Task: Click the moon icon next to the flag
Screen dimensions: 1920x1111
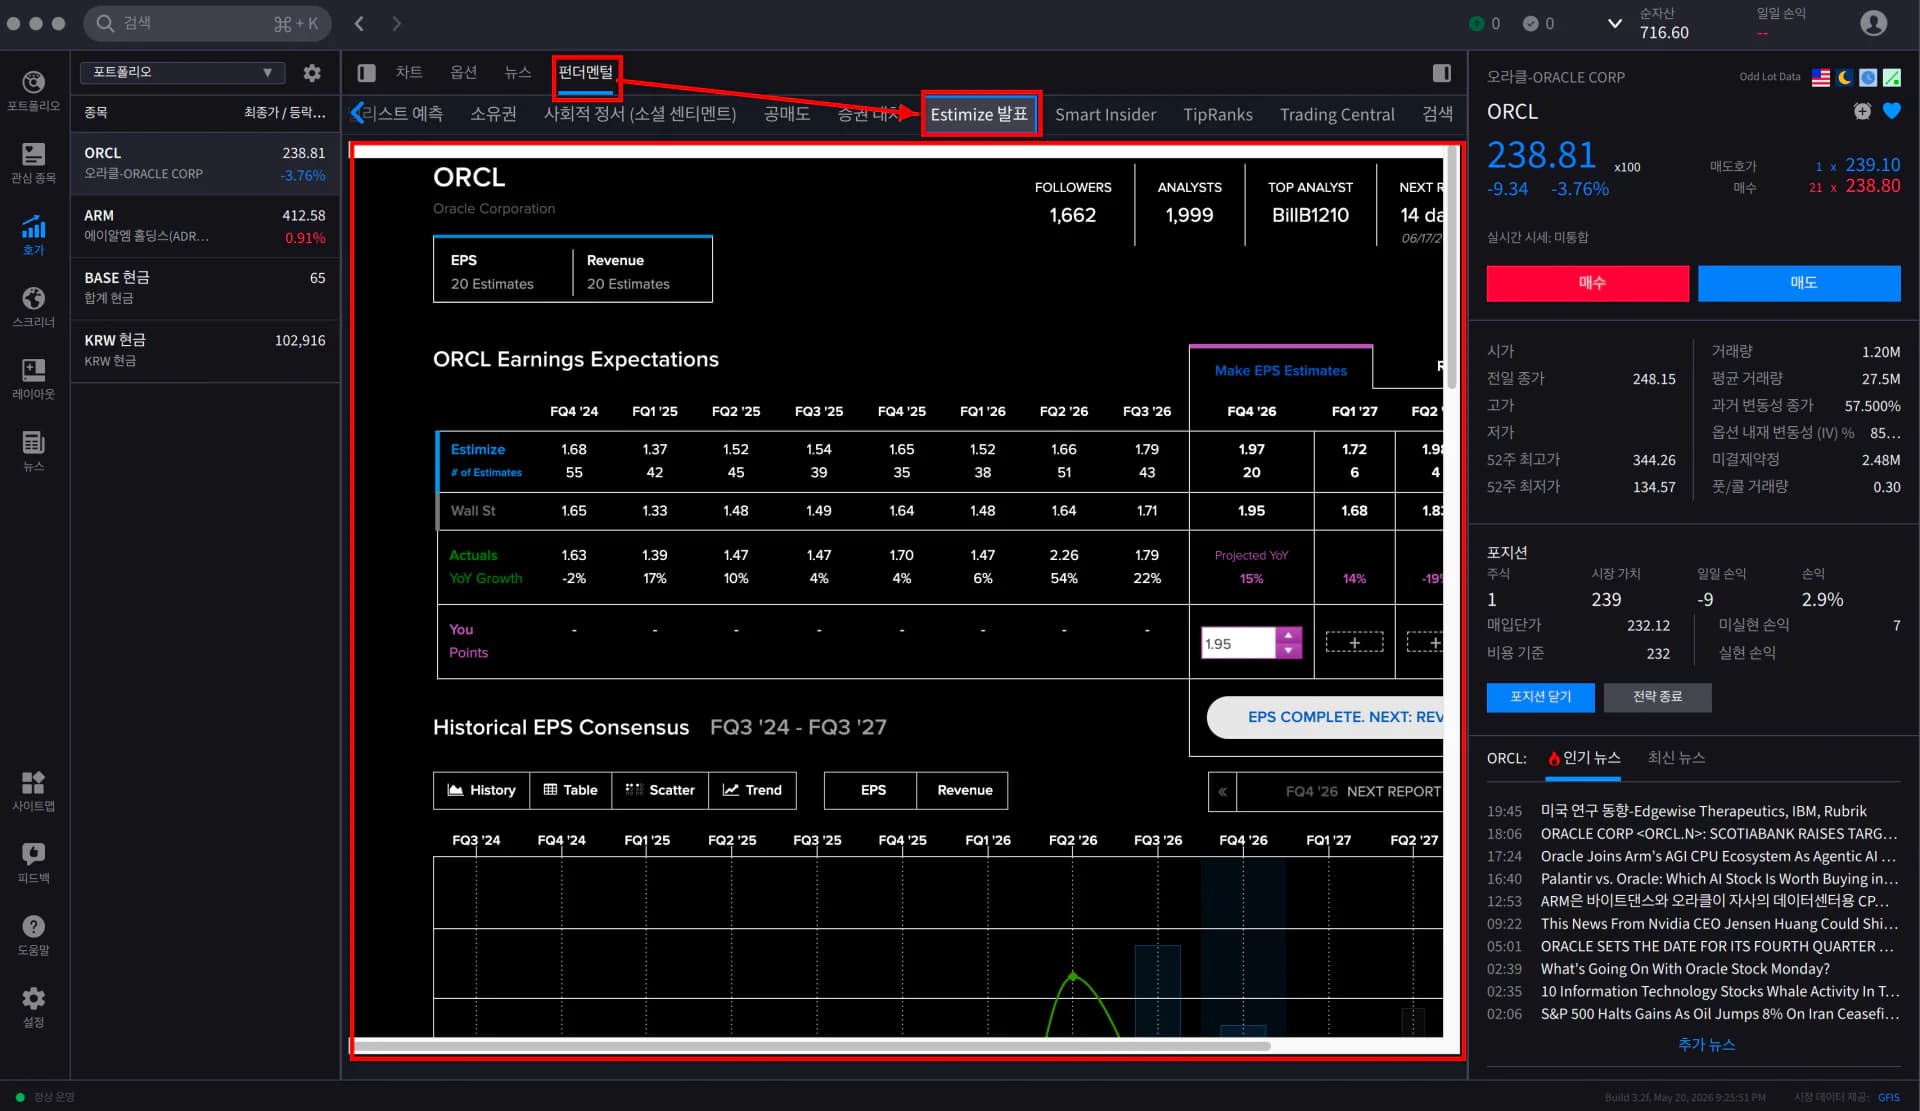Action: pos(1845,77)
